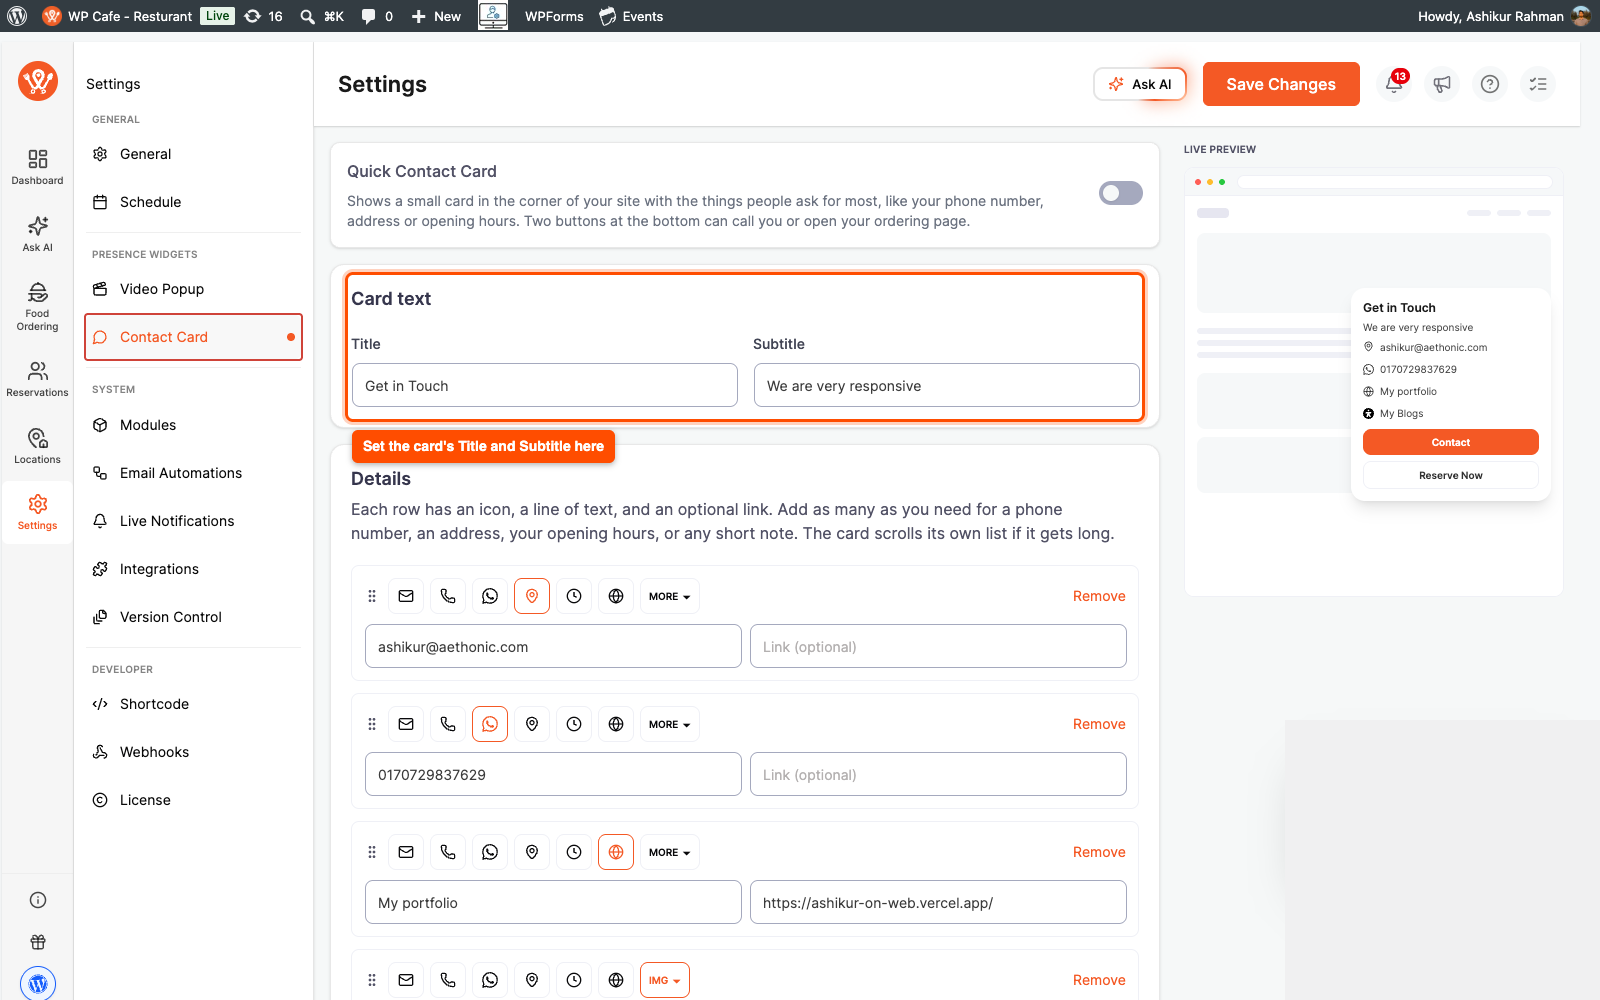This screenshot has height=1000, width=1600.
Task: Open Events in the admin bar
Action: 631,16
